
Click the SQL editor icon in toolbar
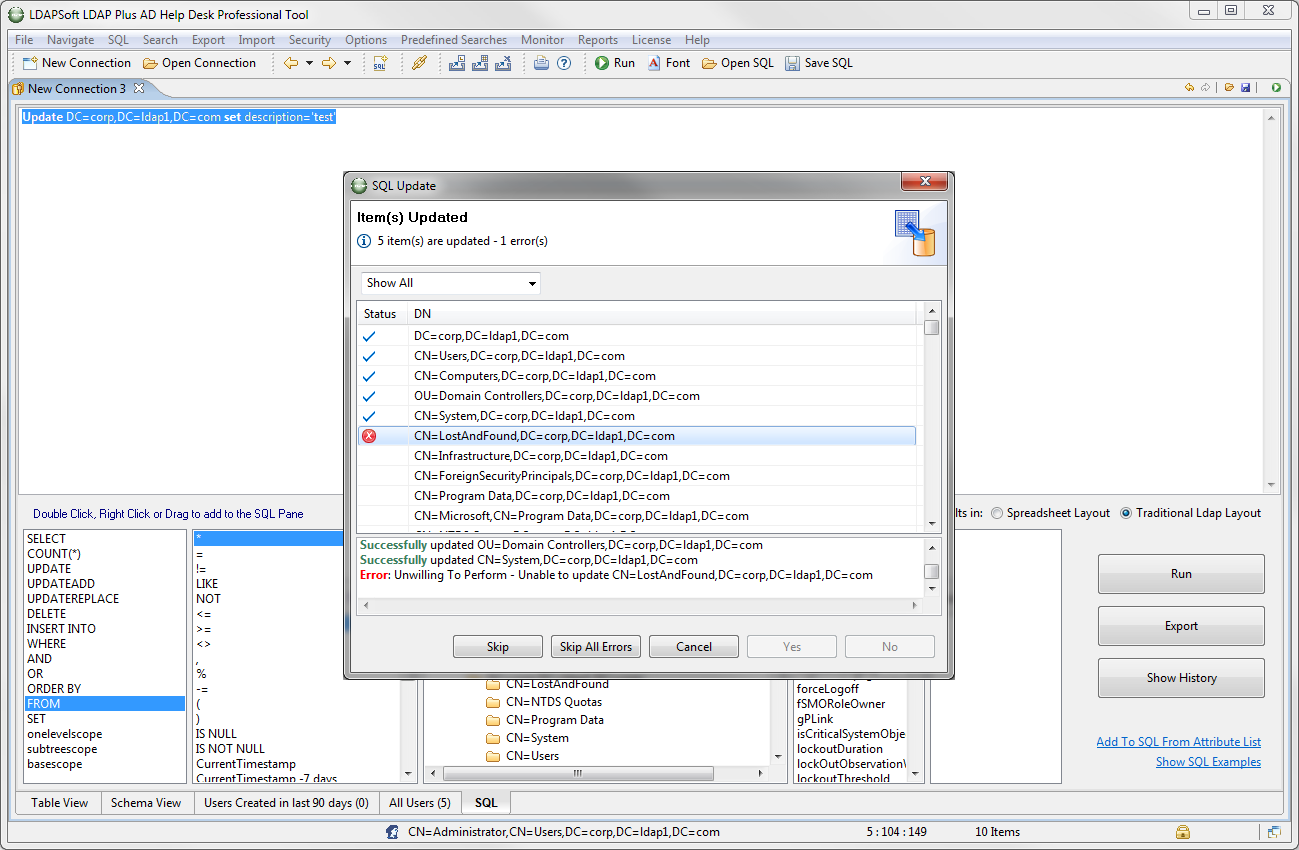click(x=380, y=63)
